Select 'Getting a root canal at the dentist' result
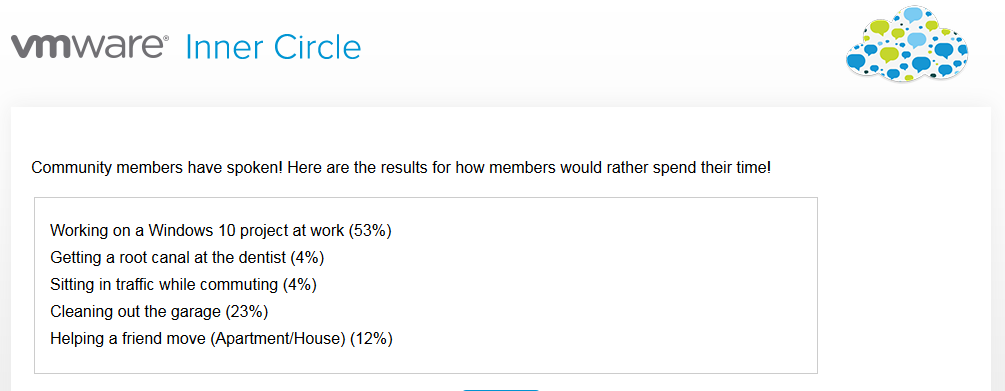Image resolution: width=1005 pixels, height=391 pixels. pos(187,257)
